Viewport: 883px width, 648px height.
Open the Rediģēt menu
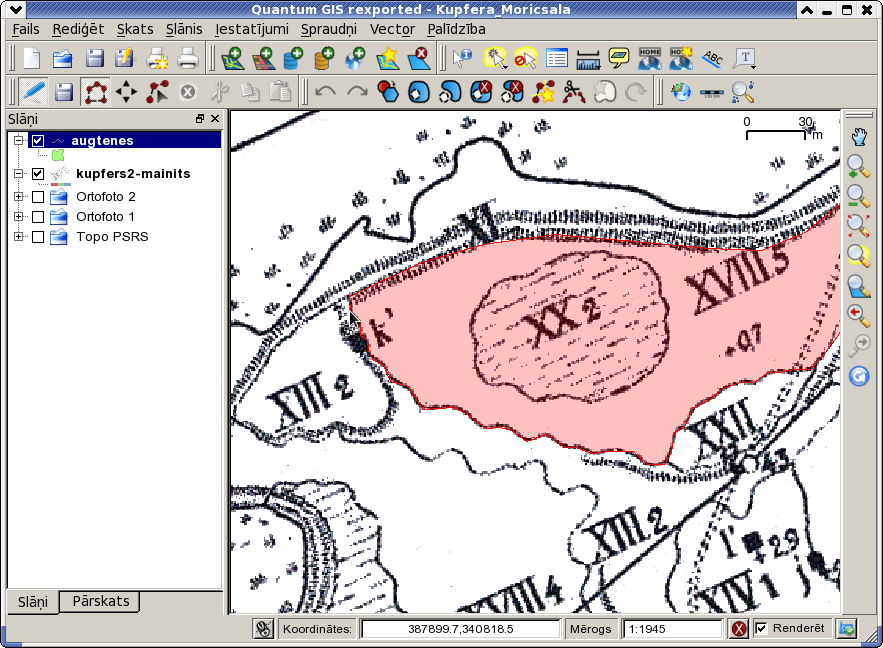click(78, 29)
